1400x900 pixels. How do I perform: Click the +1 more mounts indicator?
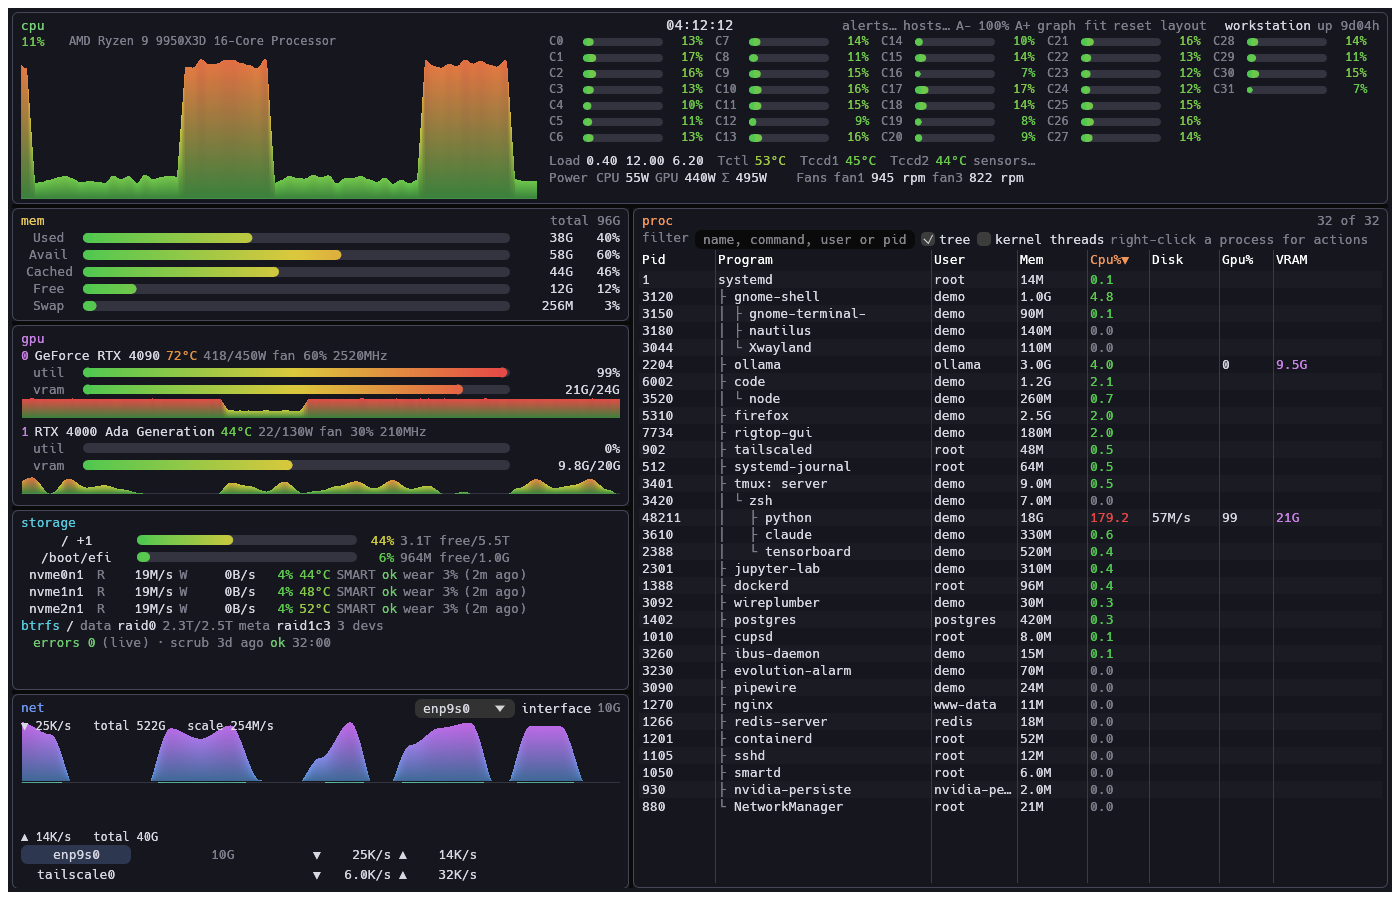(x=84, y=541)
